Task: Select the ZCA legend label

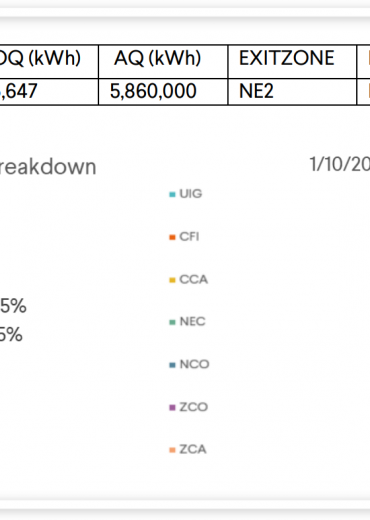Action: [193, 449]
